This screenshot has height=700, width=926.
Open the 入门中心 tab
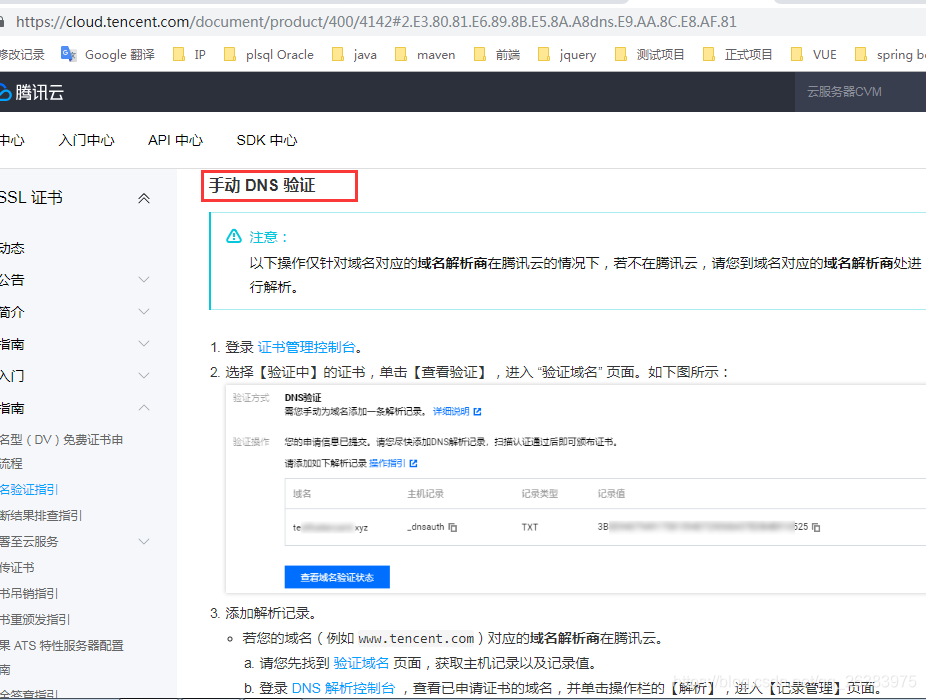(x=86, y=140)
